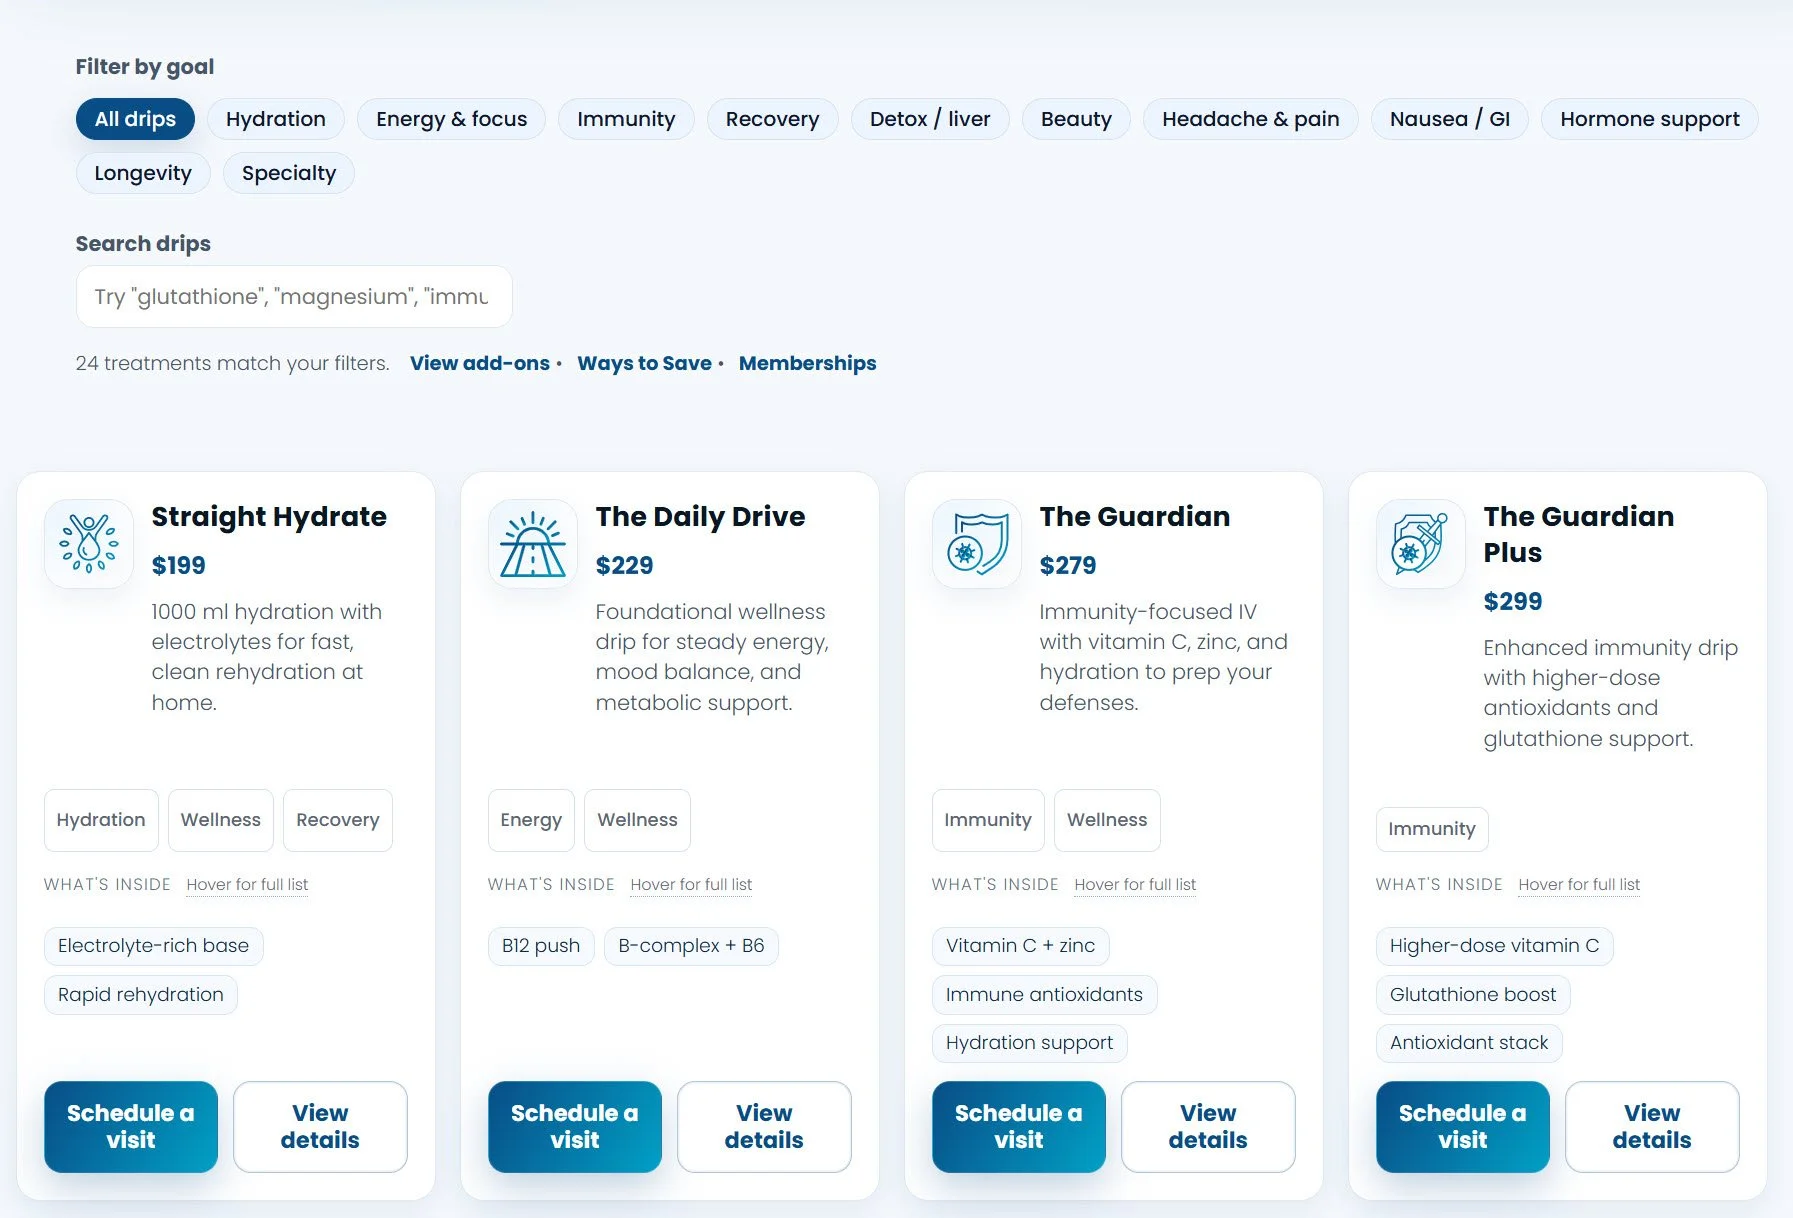Viewport: 1793px width, 1218px height.
Task: Click the shield icon on The Guardian card
Action: (976, 543)
